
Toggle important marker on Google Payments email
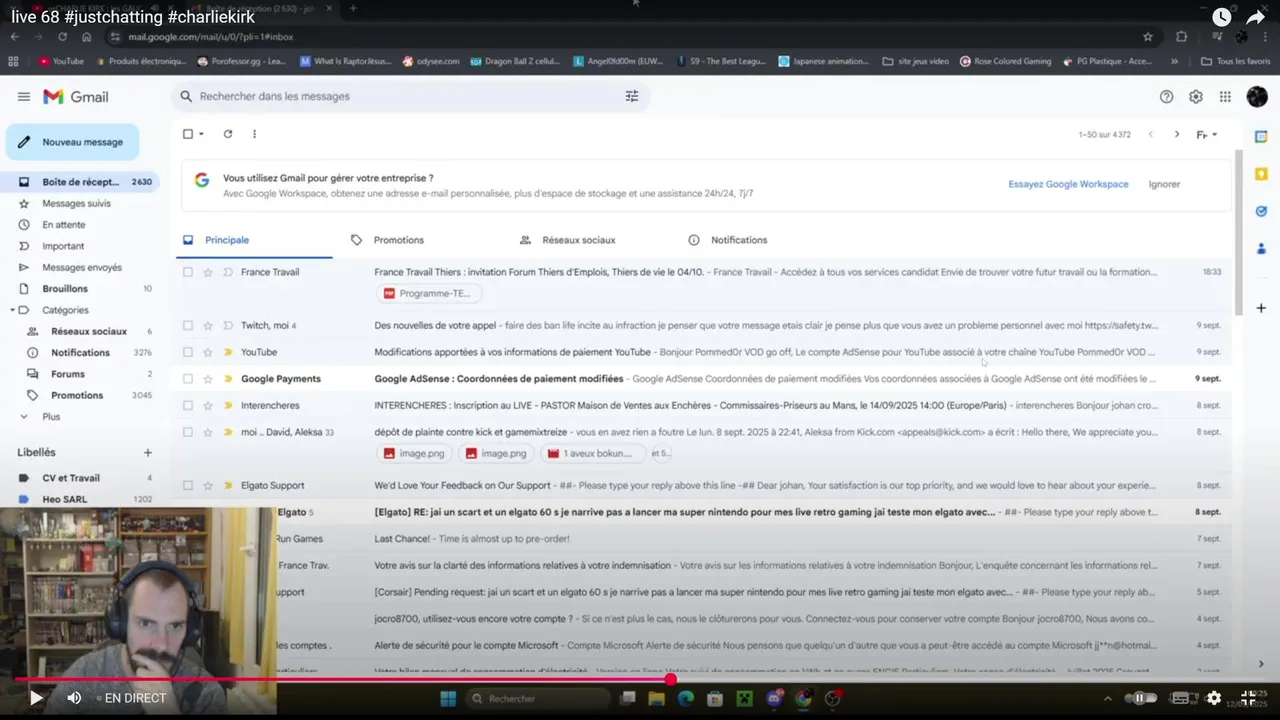coord(228,379)
